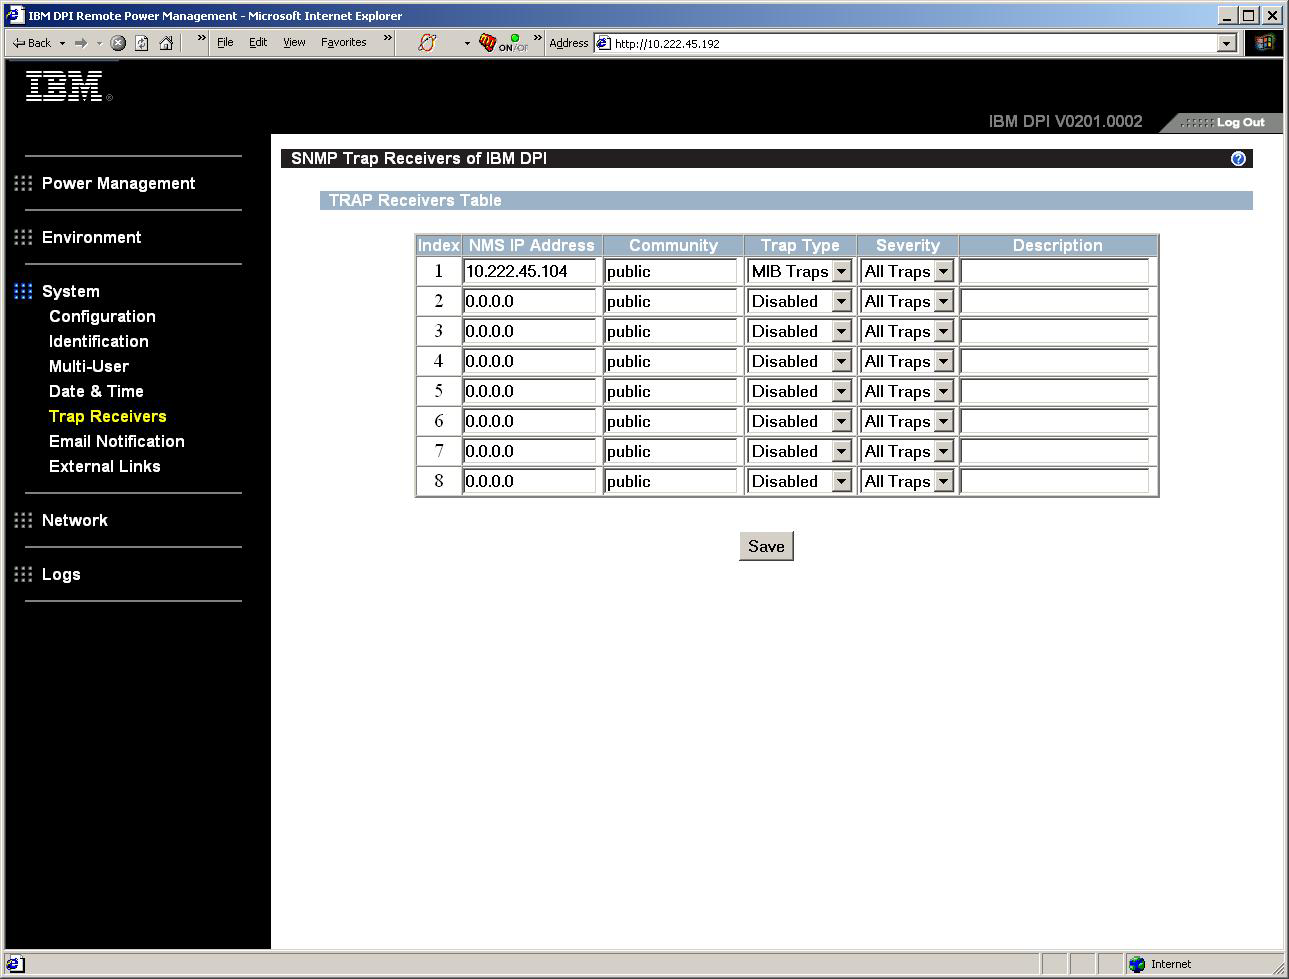
Task: Open the address bar dropdown arrow
Action: (1227, 43)
